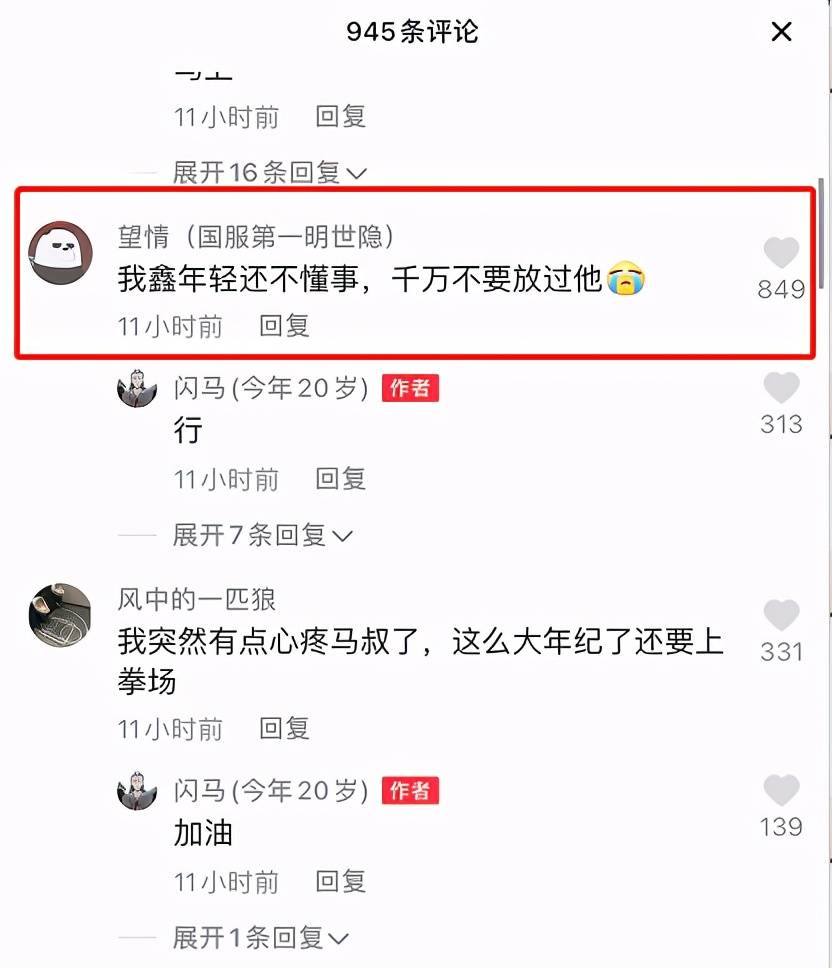
Task: Expand the 16 replies thread
Action: tap(270, 172)
